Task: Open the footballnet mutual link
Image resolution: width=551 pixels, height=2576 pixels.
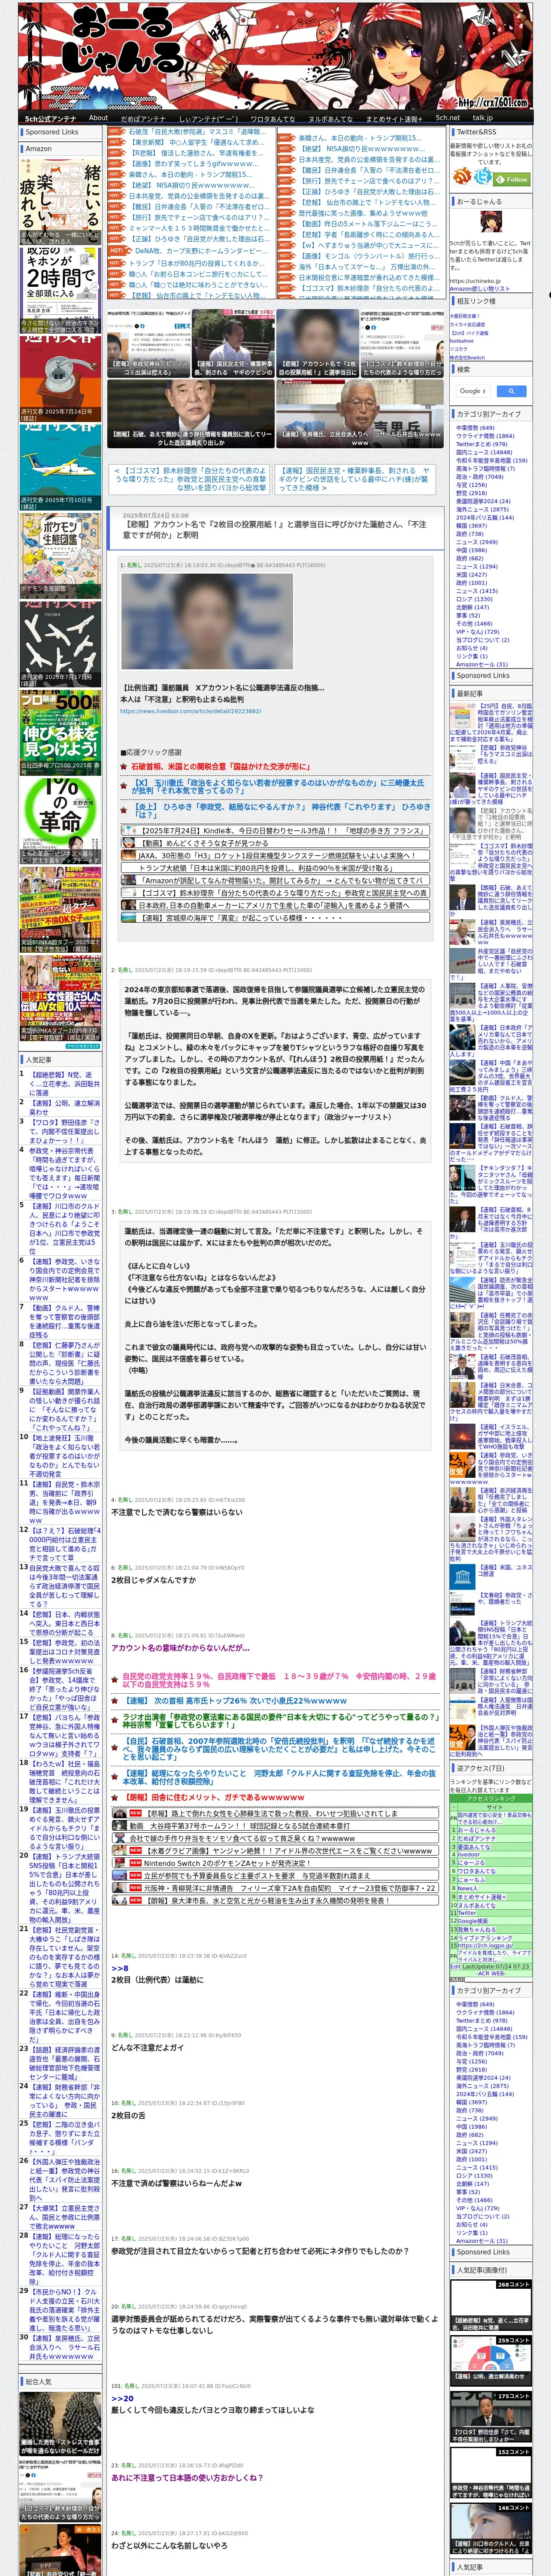Action: tap(462, 341)
